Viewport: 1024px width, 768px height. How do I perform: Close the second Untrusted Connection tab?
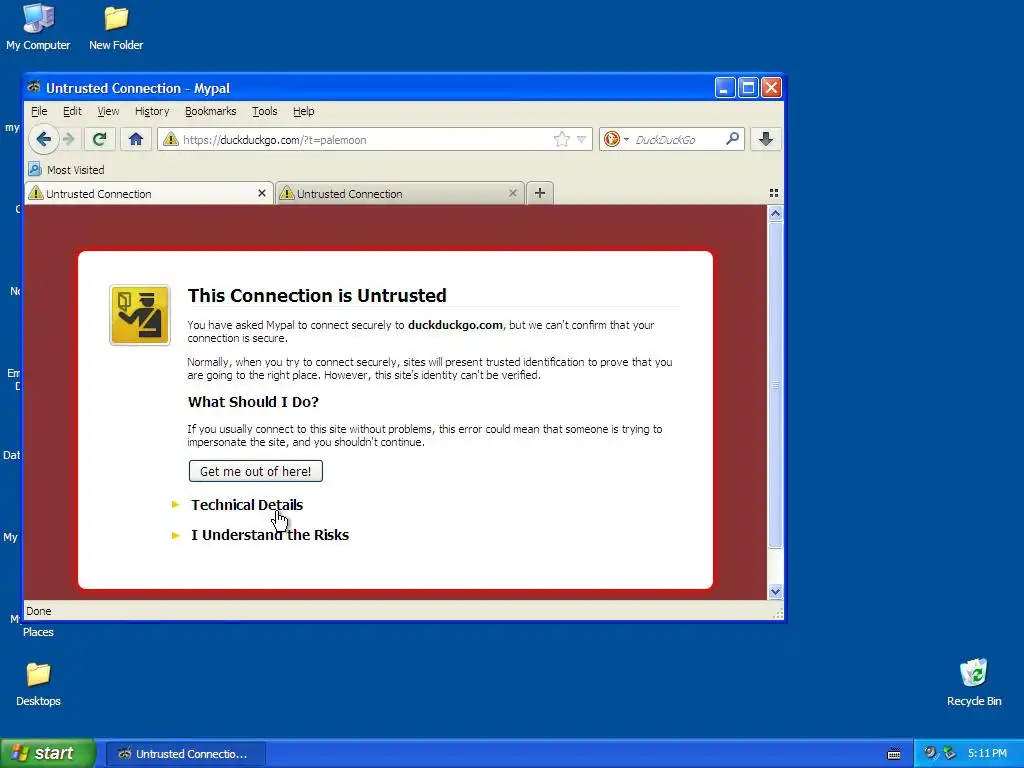[x=513, y=193]
